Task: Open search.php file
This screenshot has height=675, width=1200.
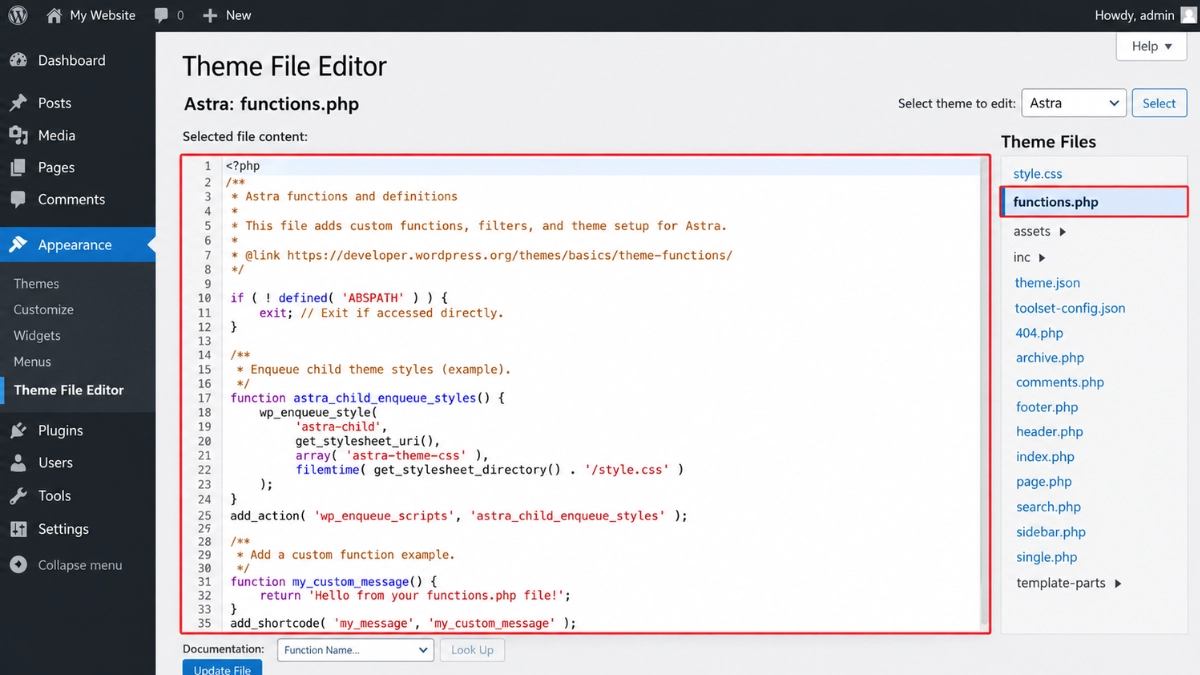Action: 1048,507
